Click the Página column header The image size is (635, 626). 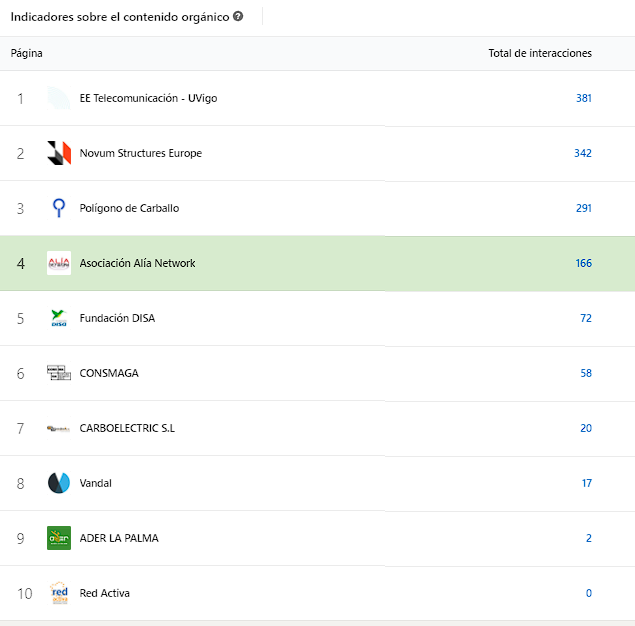[x=26, y=53]
